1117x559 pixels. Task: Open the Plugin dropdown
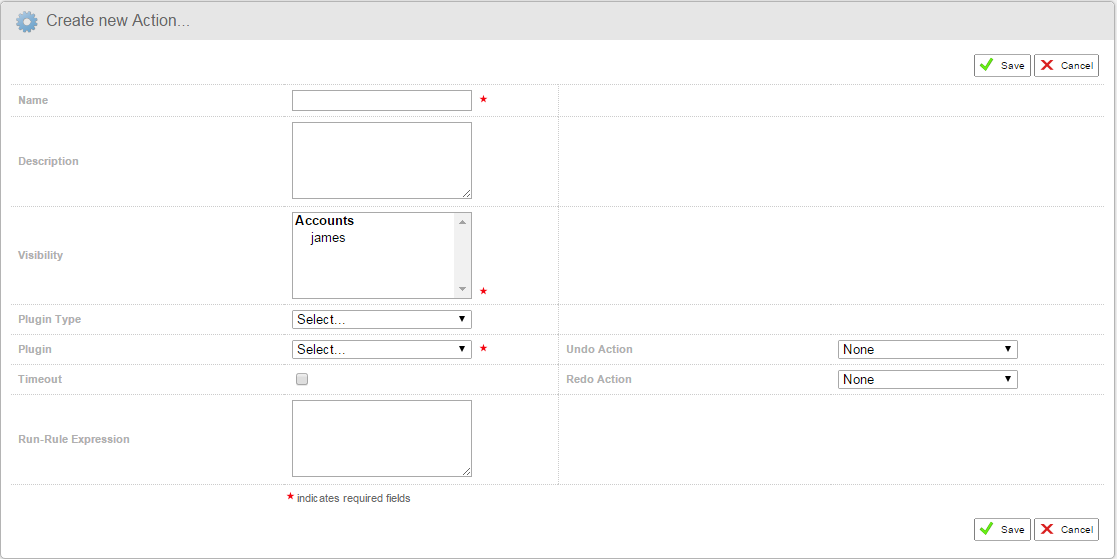(x=381, y=350)
